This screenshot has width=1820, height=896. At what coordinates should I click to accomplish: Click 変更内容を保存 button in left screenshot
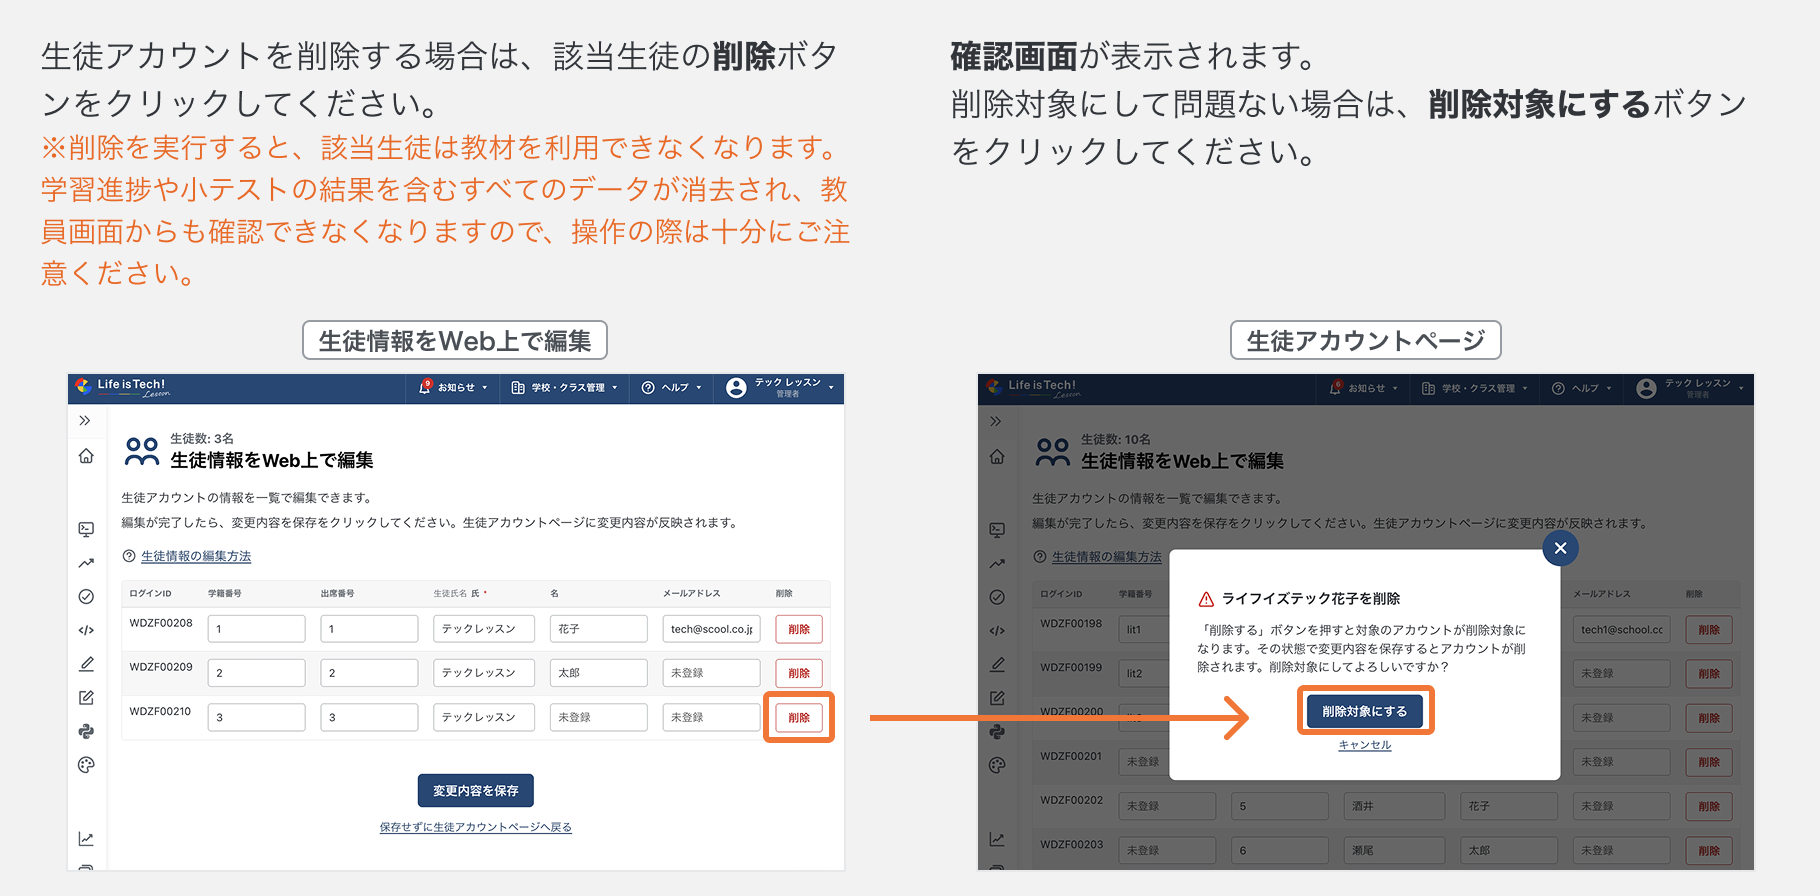pyautogui.click(x=476, y=790)
